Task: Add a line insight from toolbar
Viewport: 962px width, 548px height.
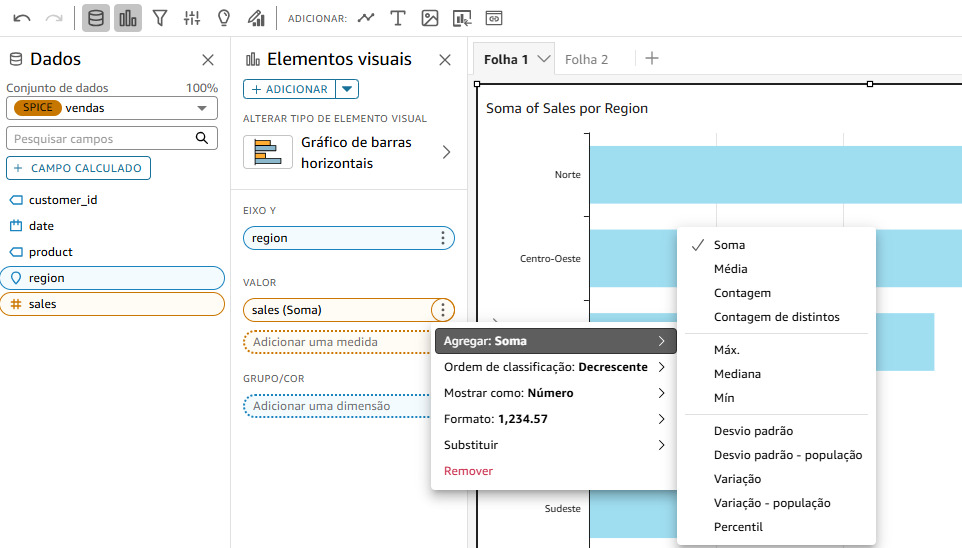Action: (366, 18)
